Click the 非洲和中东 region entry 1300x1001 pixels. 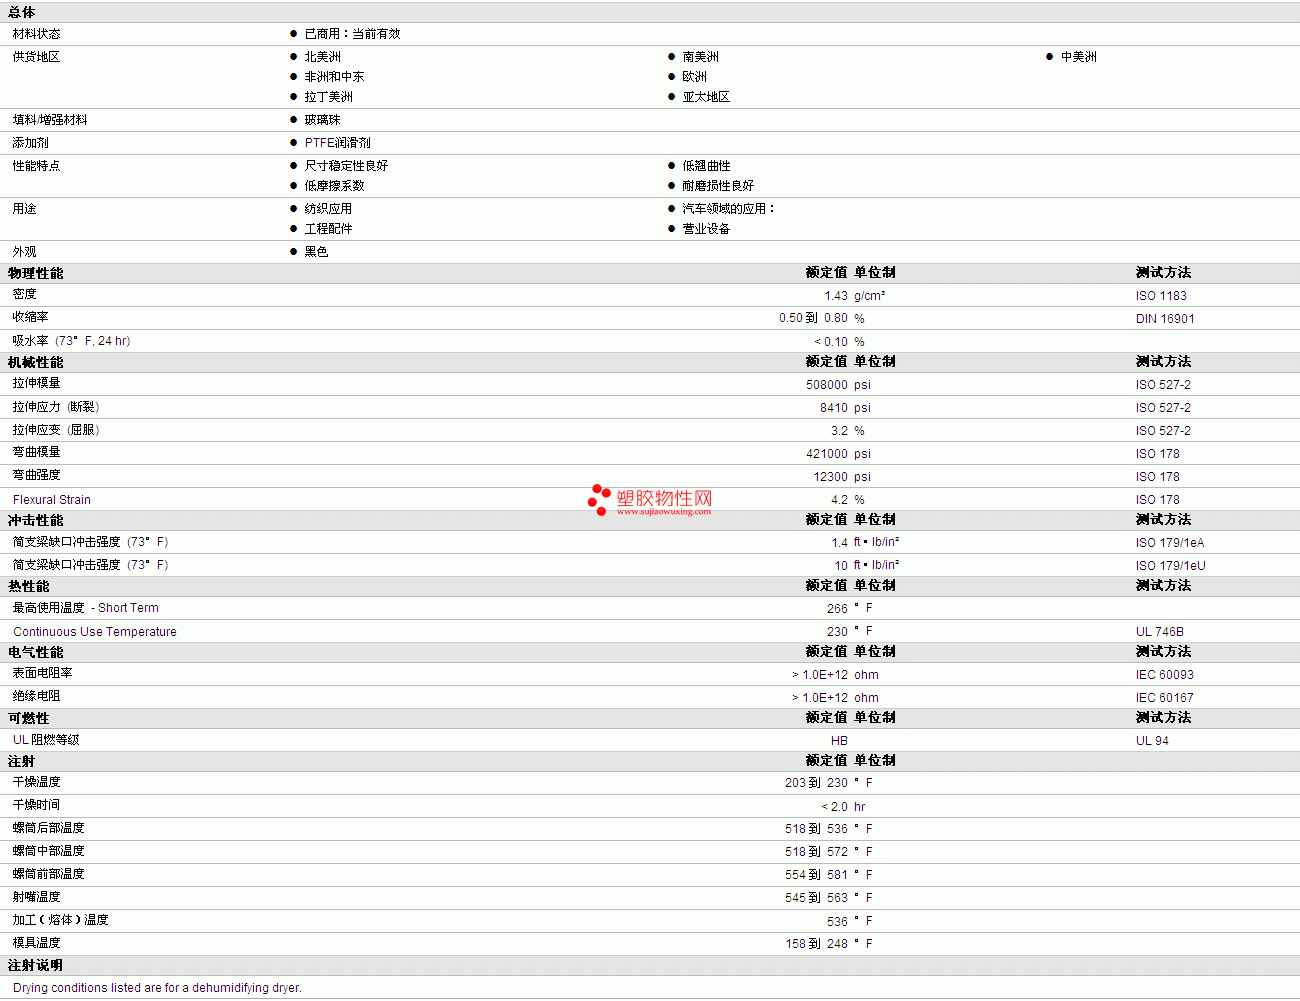[x=334, y=77]
